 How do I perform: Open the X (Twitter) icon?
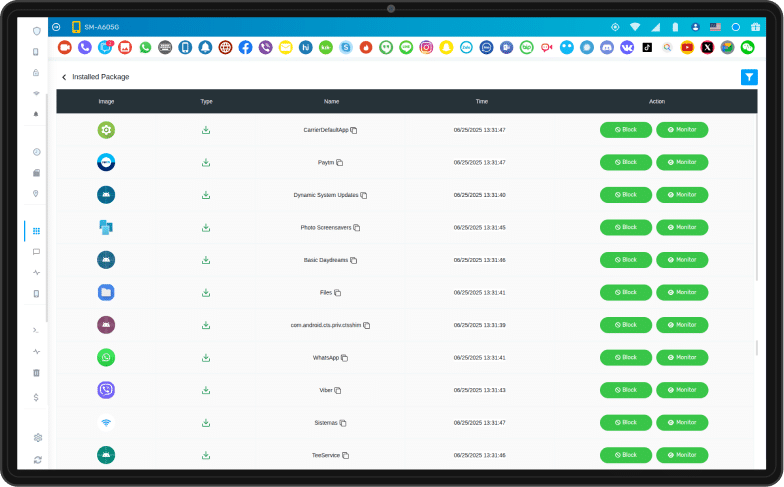[x=708, y=48]
